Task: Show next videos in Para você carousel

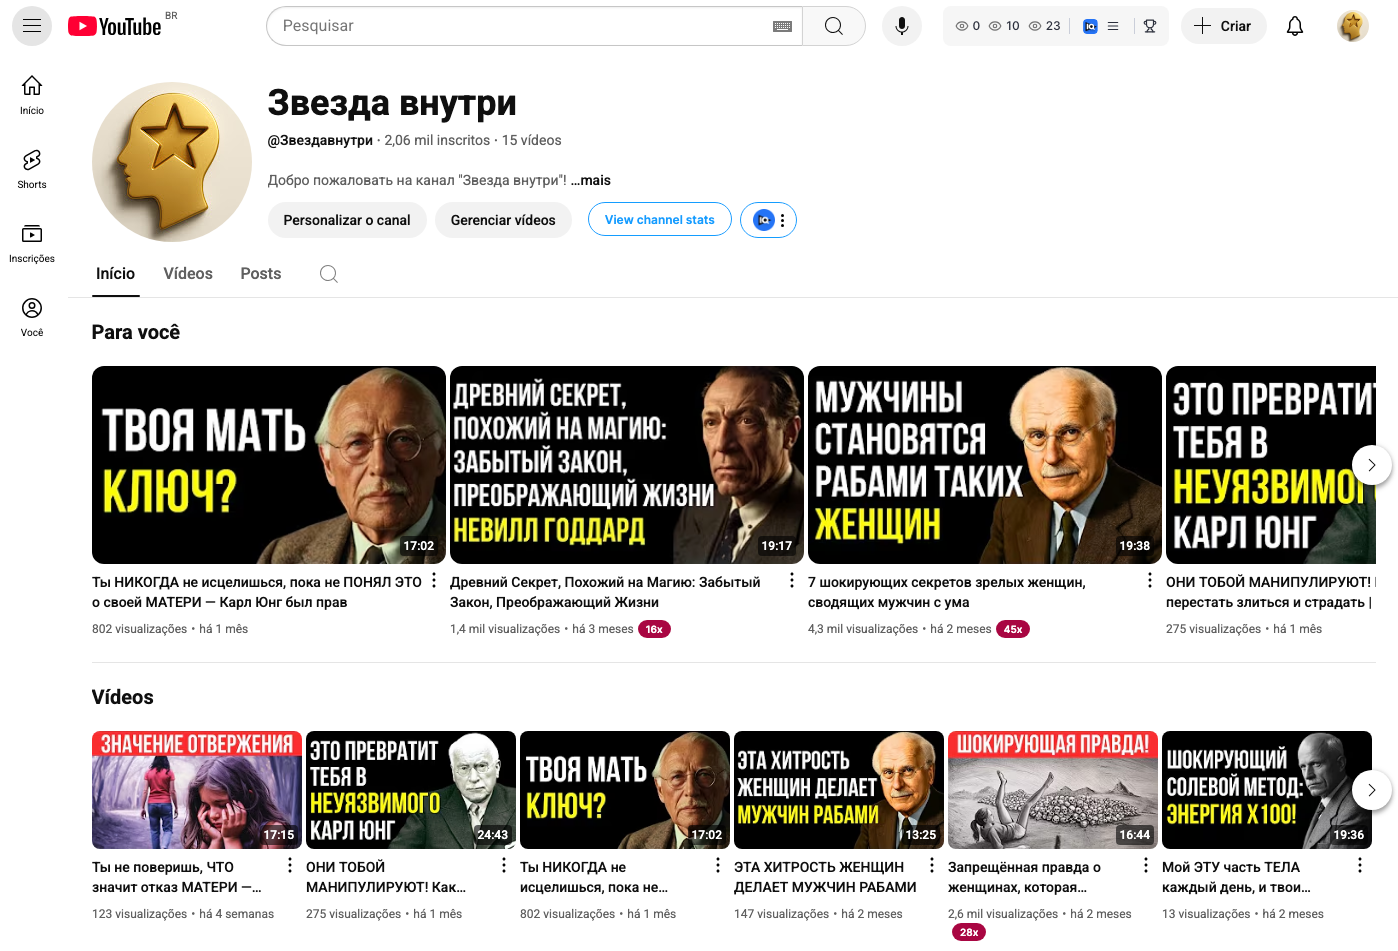Action: 1372,465
